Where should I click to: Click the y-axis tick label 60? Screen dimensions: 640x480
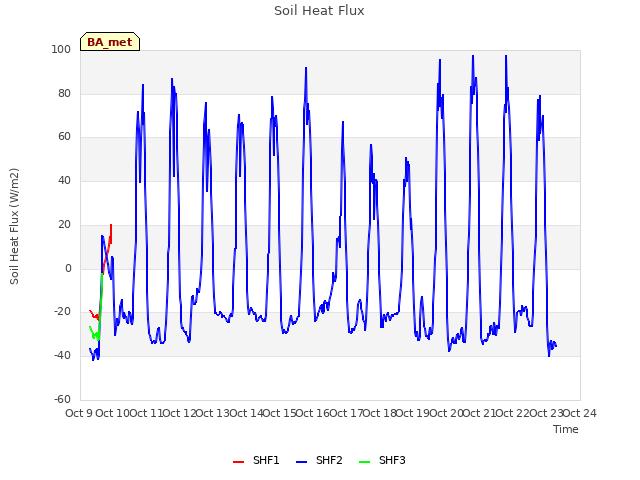click(x=64, y=137)
